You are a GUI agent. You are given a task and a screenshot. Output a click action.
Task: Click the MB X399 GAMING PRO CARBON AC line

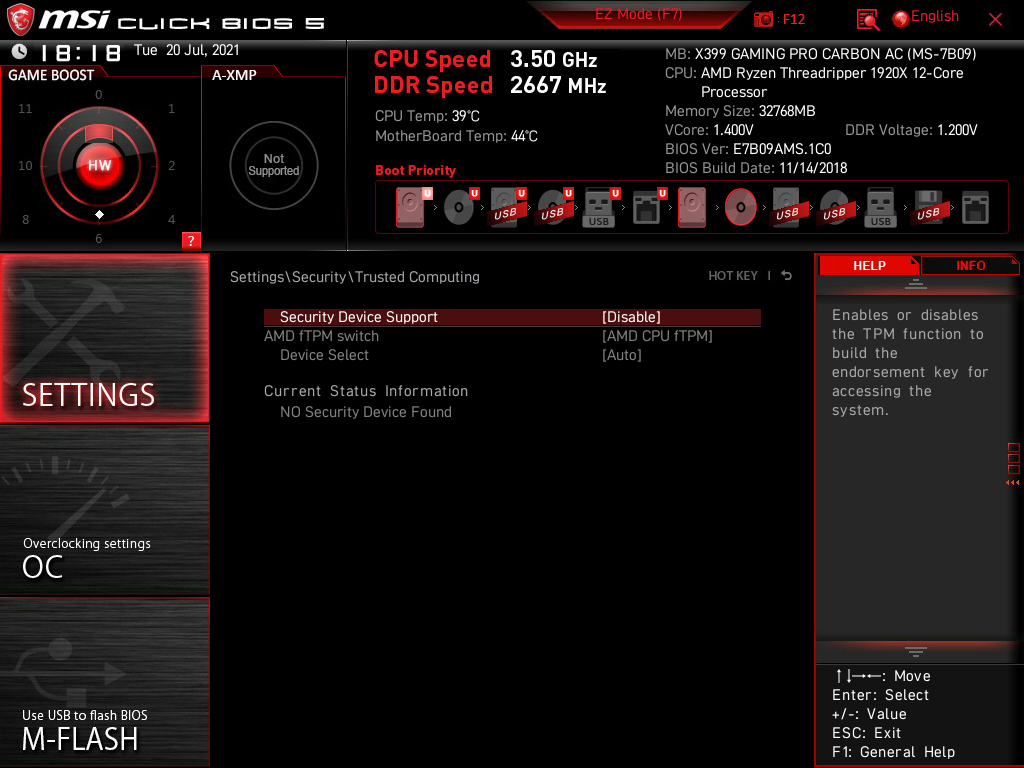pos(820,54)
